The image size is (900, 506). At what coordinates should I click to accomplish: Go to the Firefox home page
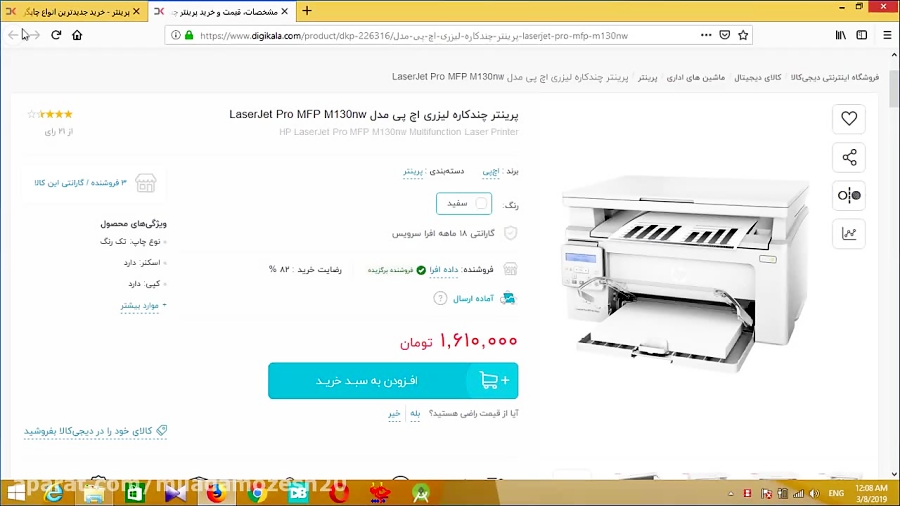click(77, 35)
